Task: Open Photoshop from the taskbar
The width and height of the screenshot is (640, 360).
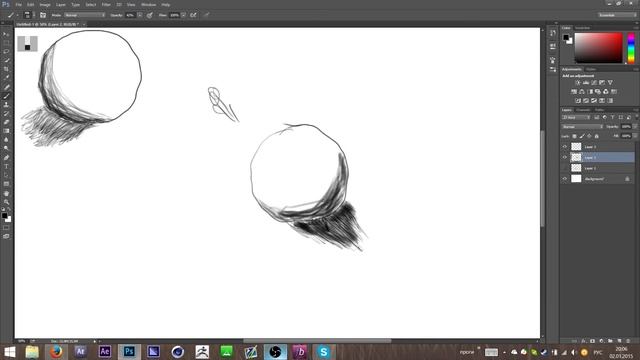Action: pyautogui.click(x=129, y=351)
